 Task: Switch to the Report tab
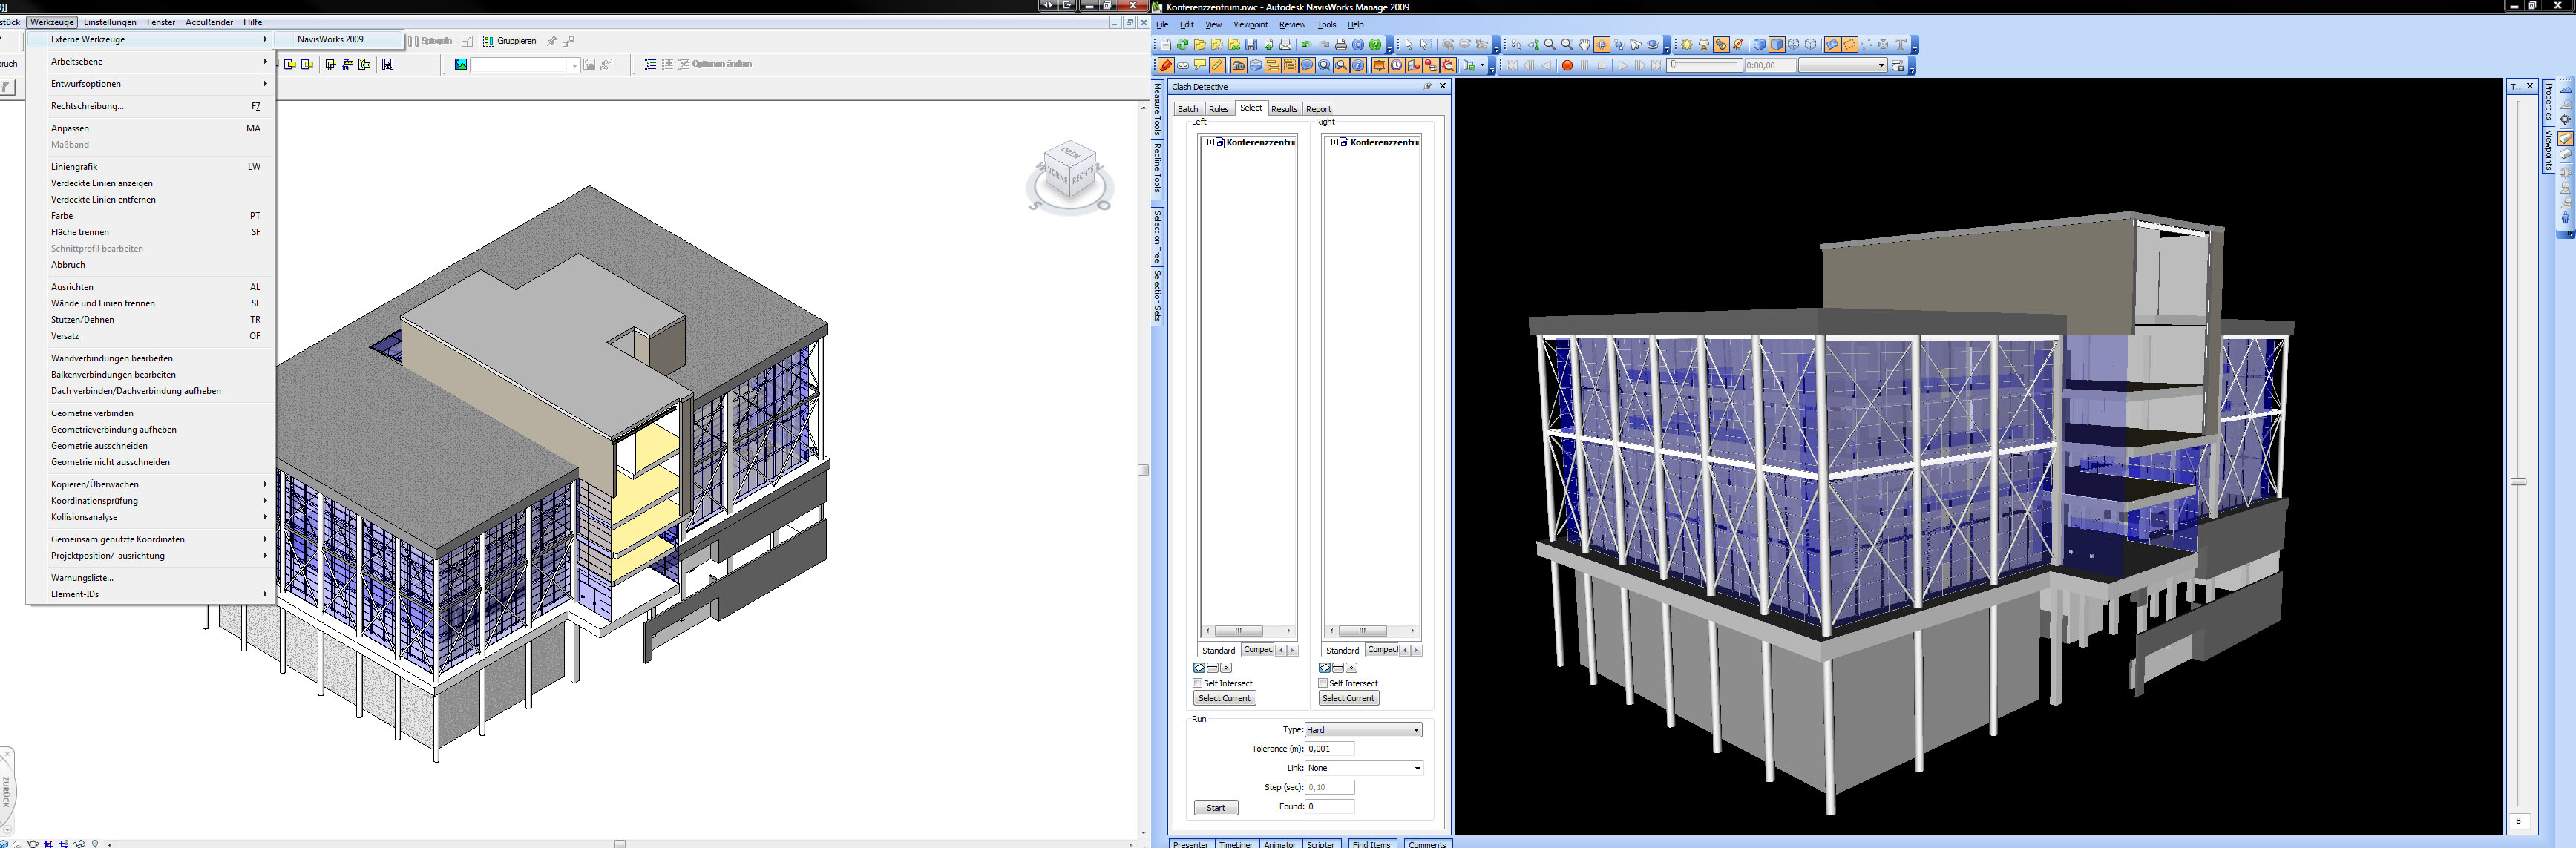(x=1318, y=109)
